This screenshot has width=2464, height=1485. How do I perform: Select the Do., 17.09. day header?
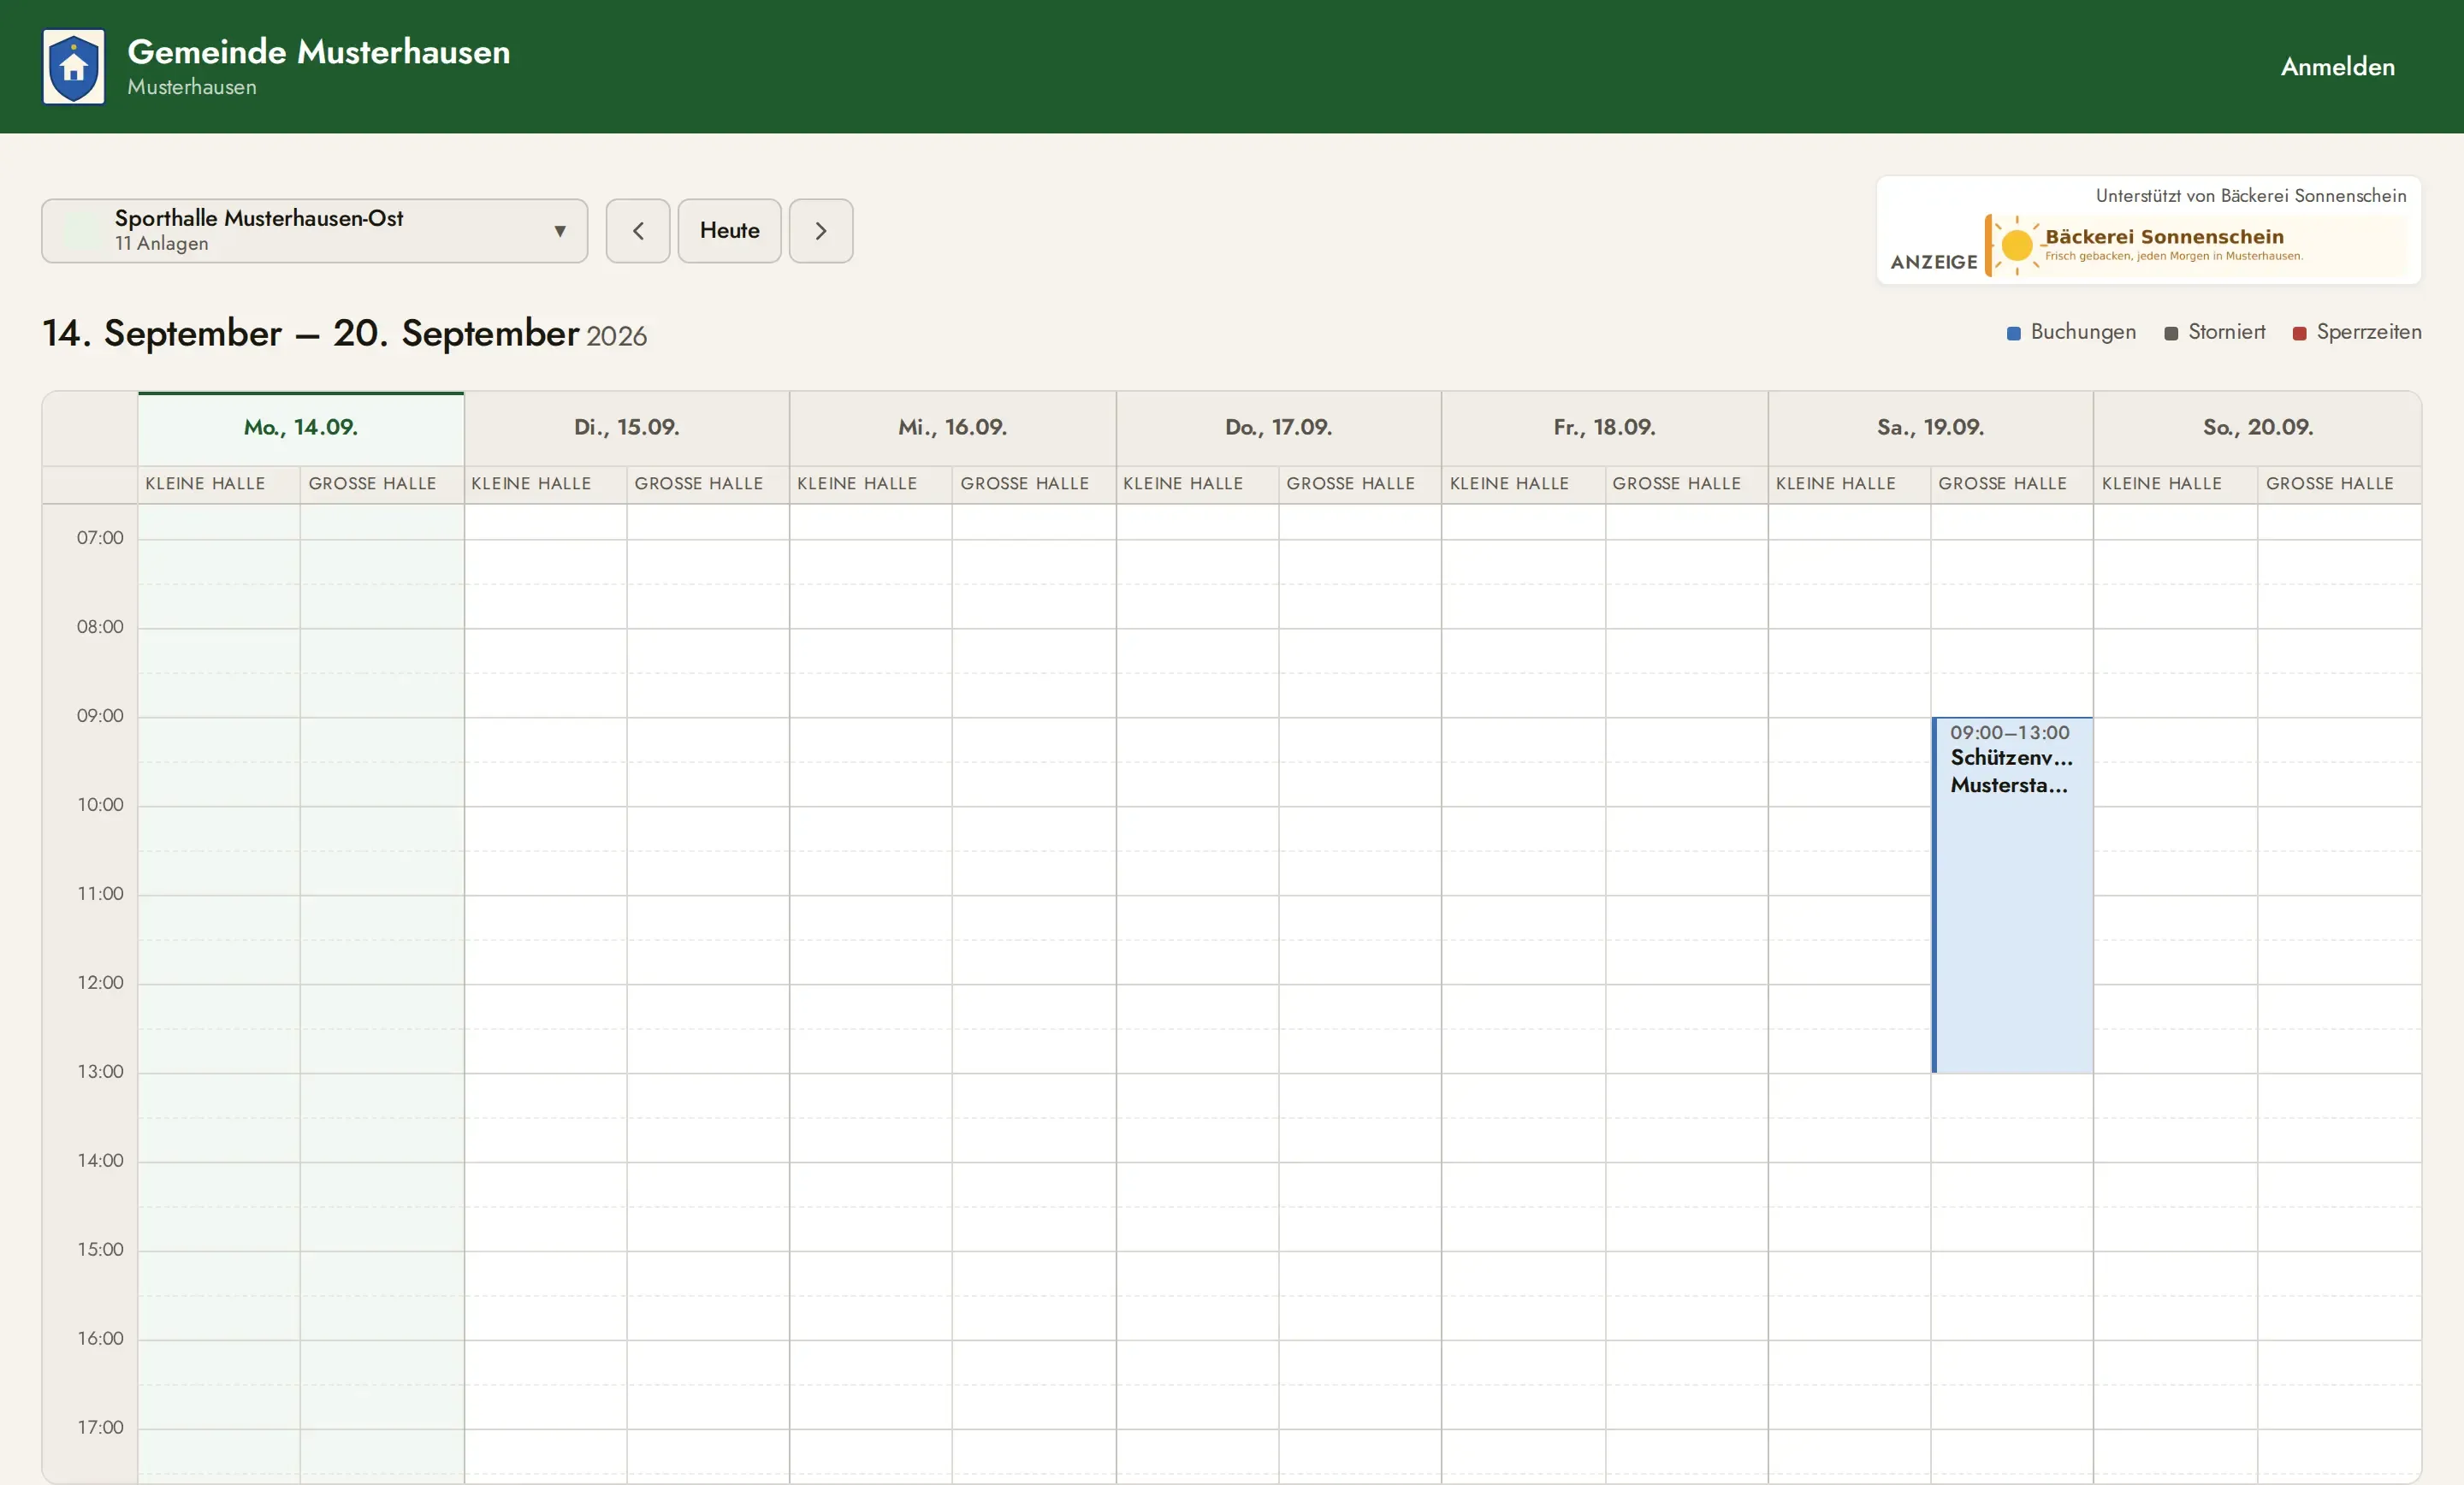[x=1279, y=428]
